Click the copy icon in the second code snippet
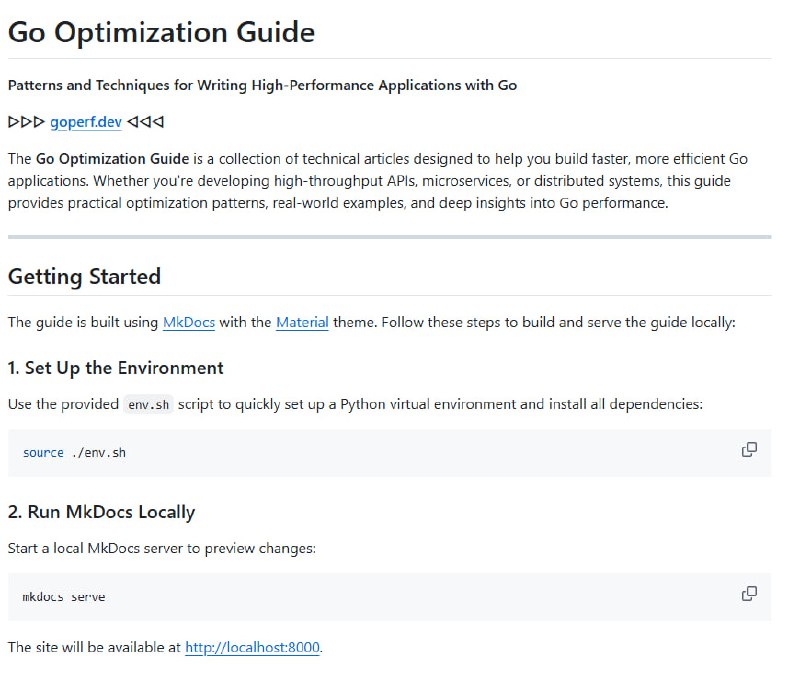This screenshot has height=680, width=800. click(748, 592)
